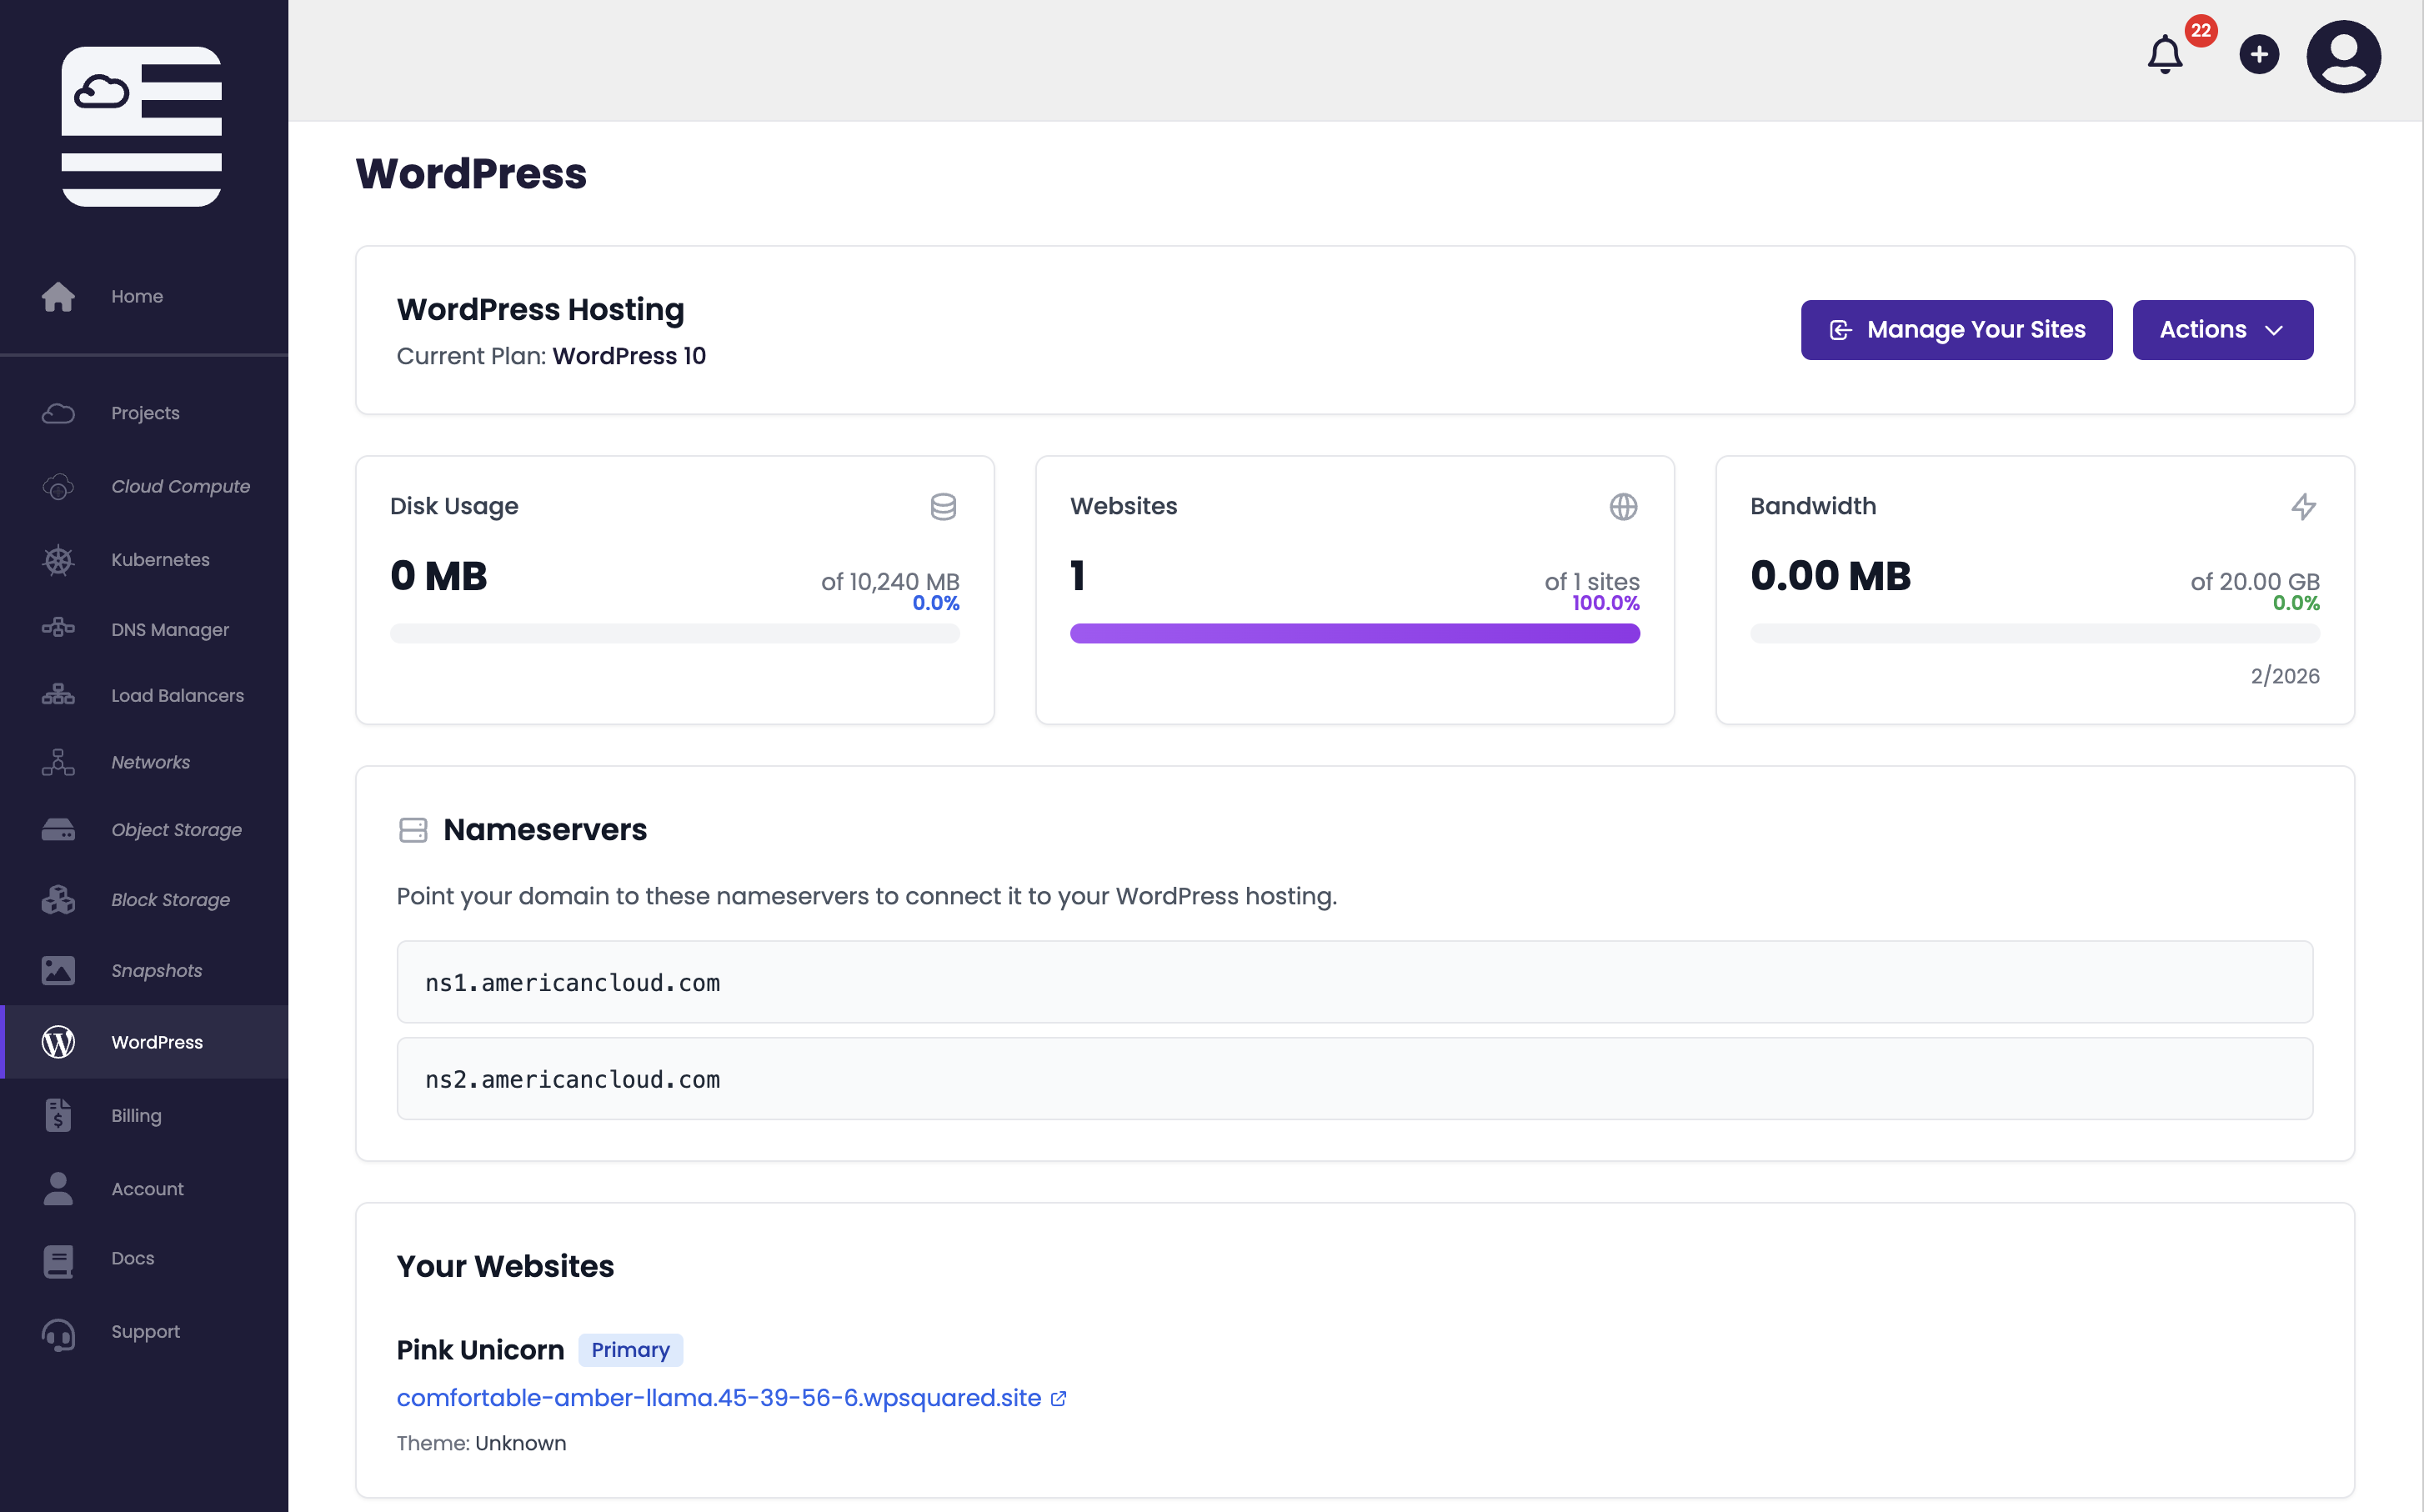The height and width of the screenshot is (1512, 2424).
Task: Click the plus create-new icon
Action: click(2258, 55)
